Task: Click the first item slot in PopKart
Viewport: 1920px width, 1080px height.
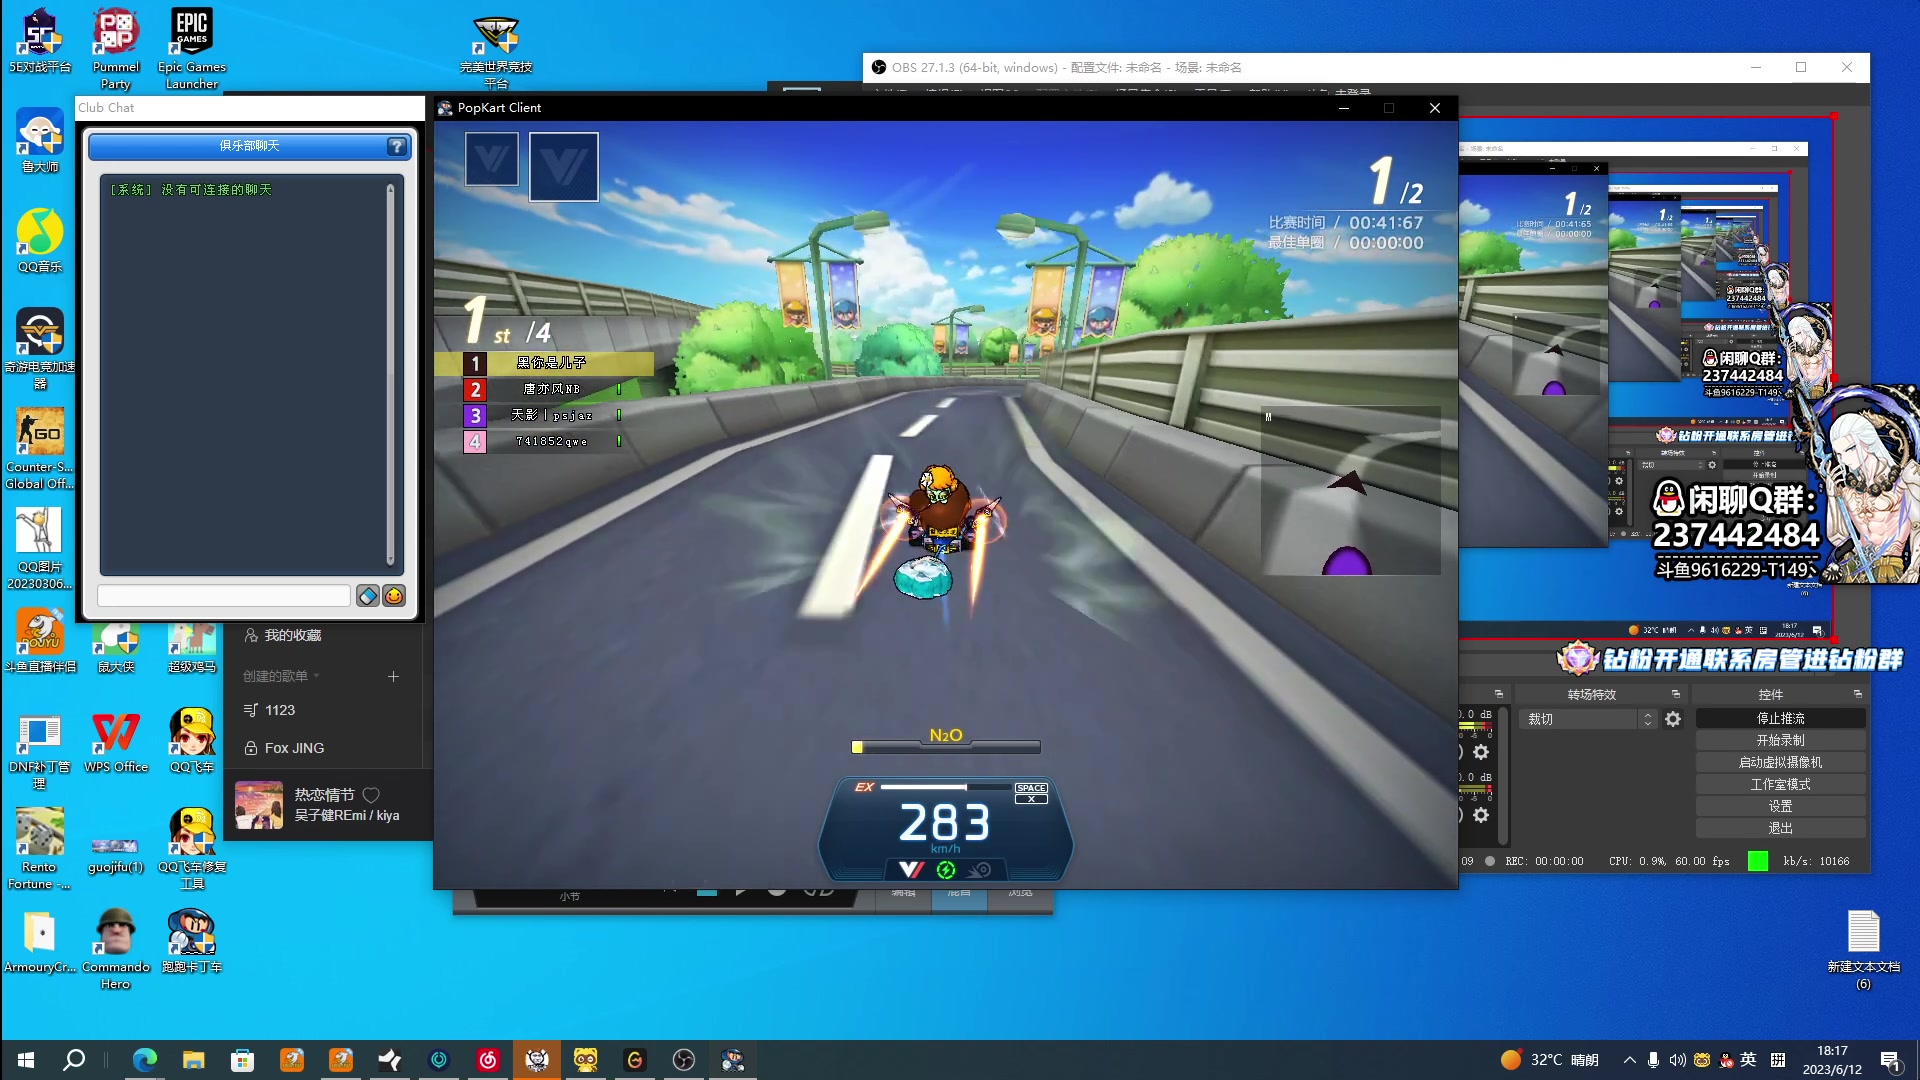Action: tap(492, 158)
